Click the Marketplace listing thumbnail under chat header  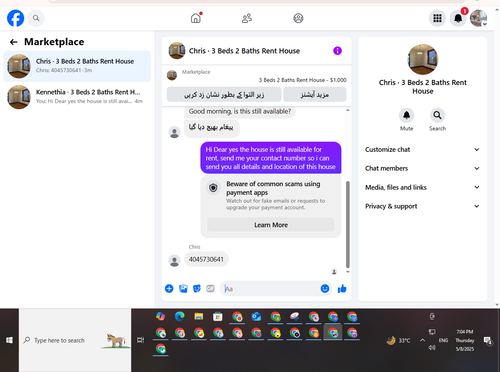pyautogui.click(x=172, y=75)
